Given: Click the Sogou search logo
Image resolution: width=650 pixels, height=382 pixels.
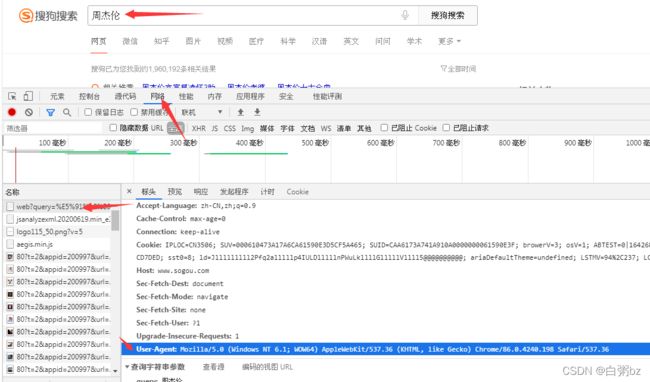Looking at the screenshot, I should click(x=48, y=16).
